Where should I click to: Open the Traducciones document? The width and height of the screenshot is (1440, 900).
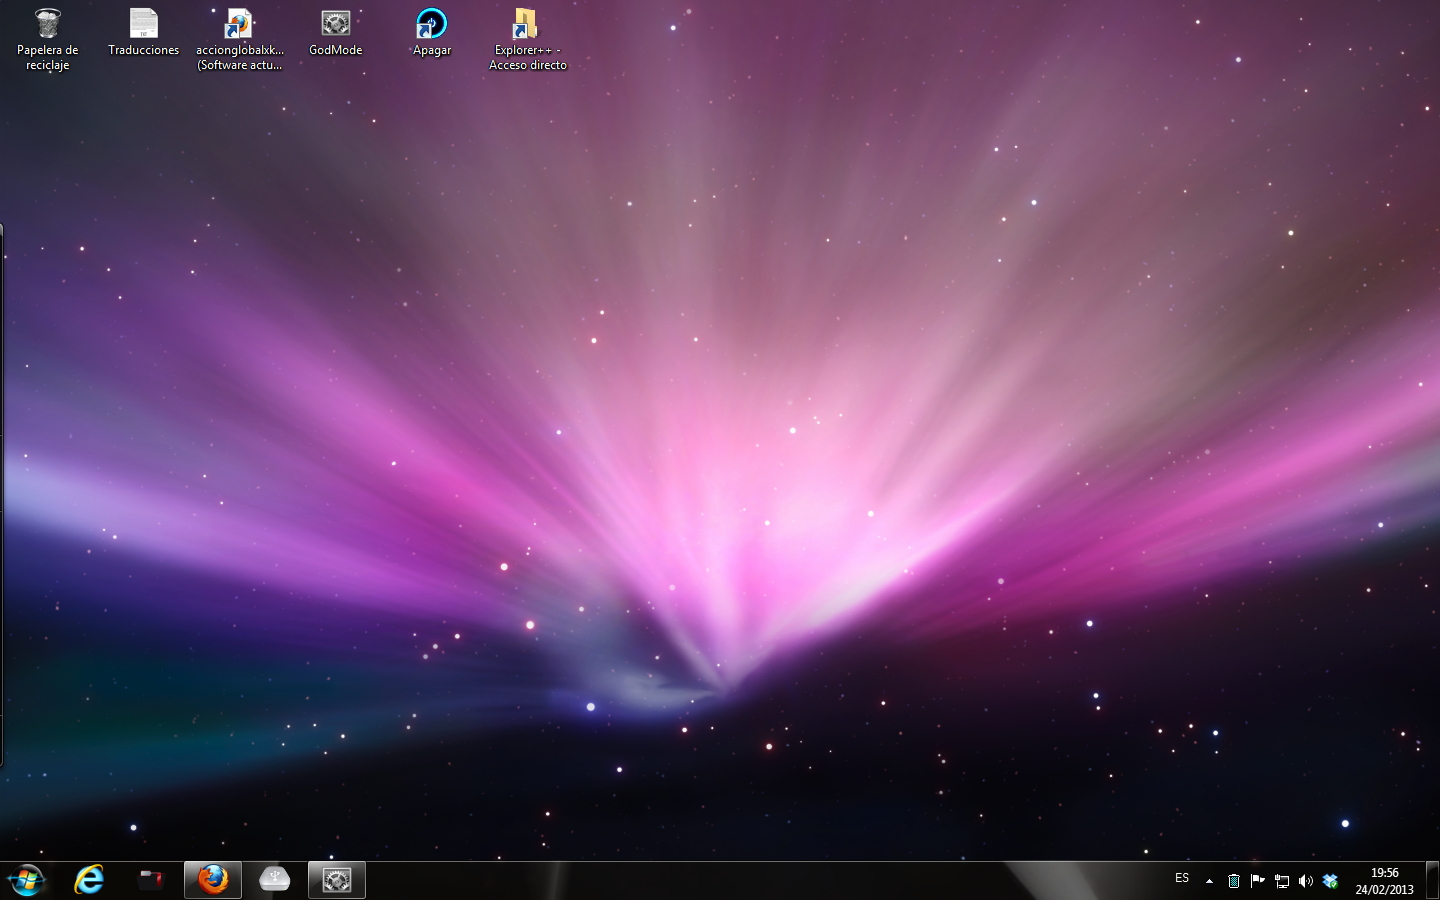point(143,25)
